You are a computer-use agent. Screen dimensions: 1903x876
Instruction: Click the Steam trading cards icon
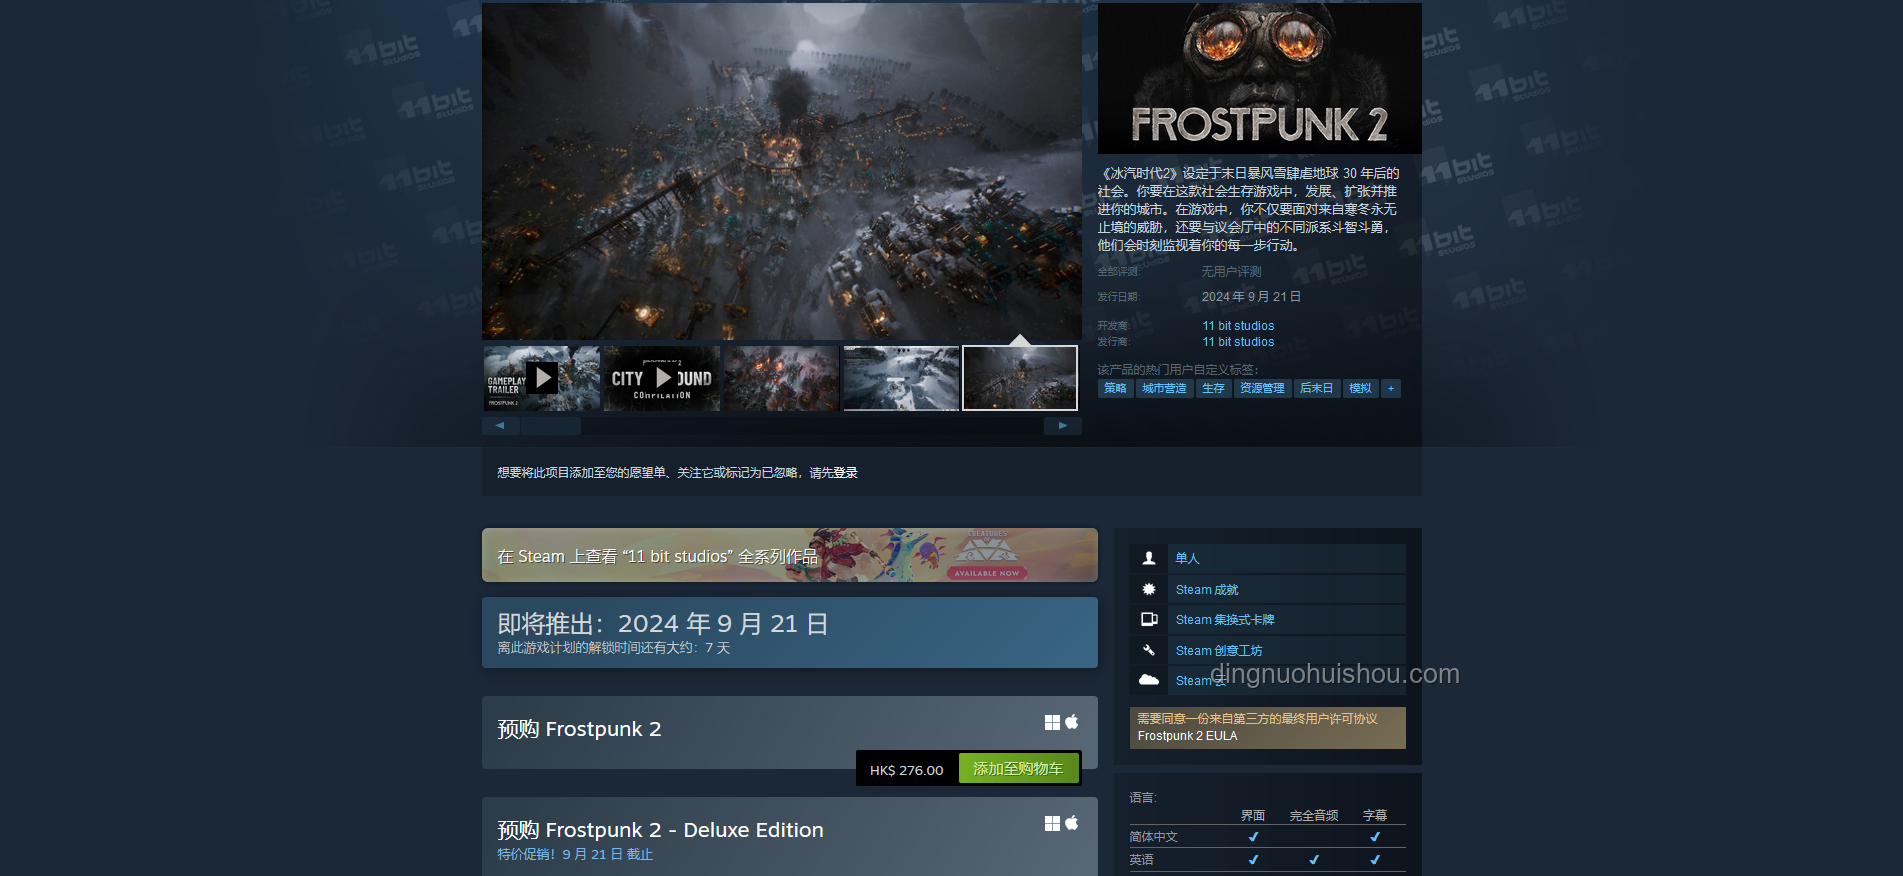[1149, 619]
